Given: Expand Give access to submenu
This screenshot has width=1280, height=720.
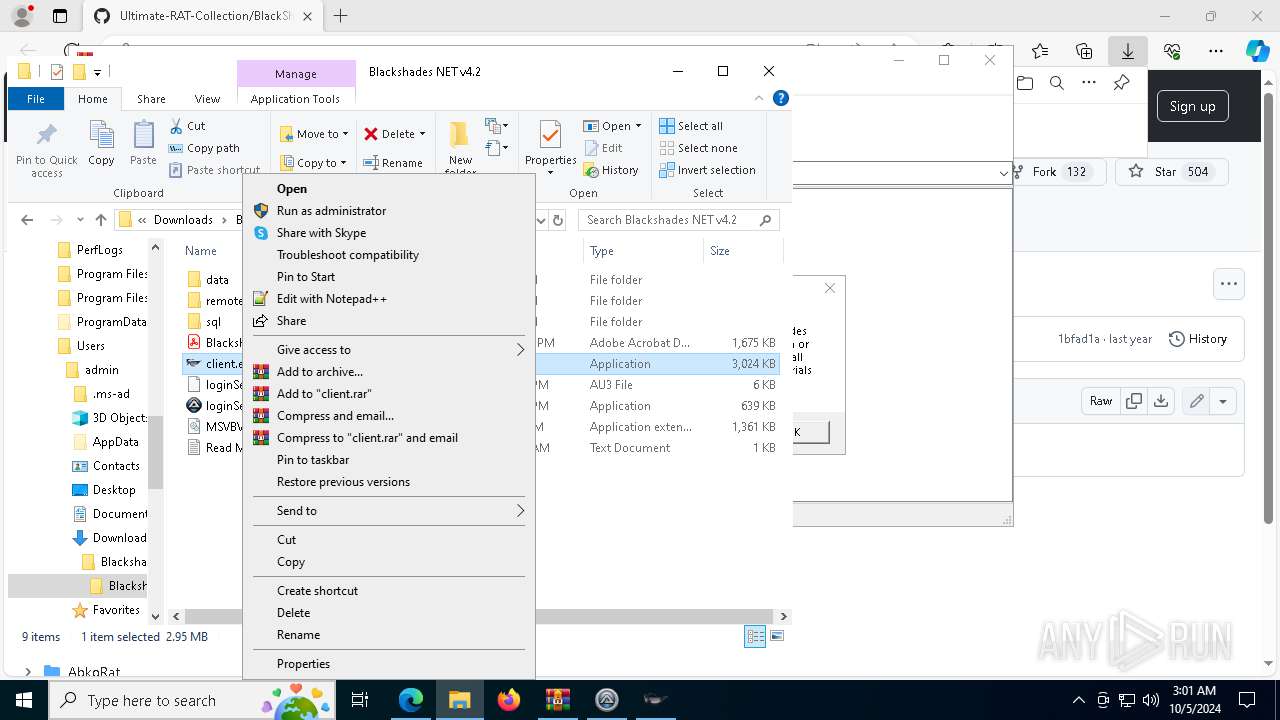Looking at the screenshot, I should (389, 350).
